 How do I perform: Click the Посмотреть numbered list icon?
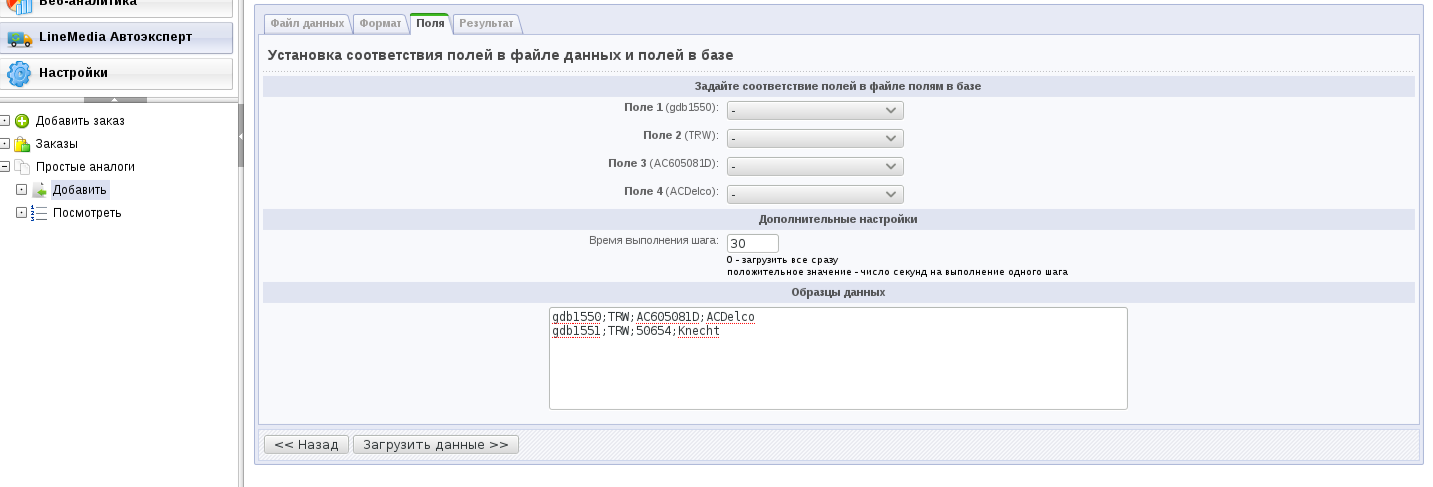pos(39,213)
